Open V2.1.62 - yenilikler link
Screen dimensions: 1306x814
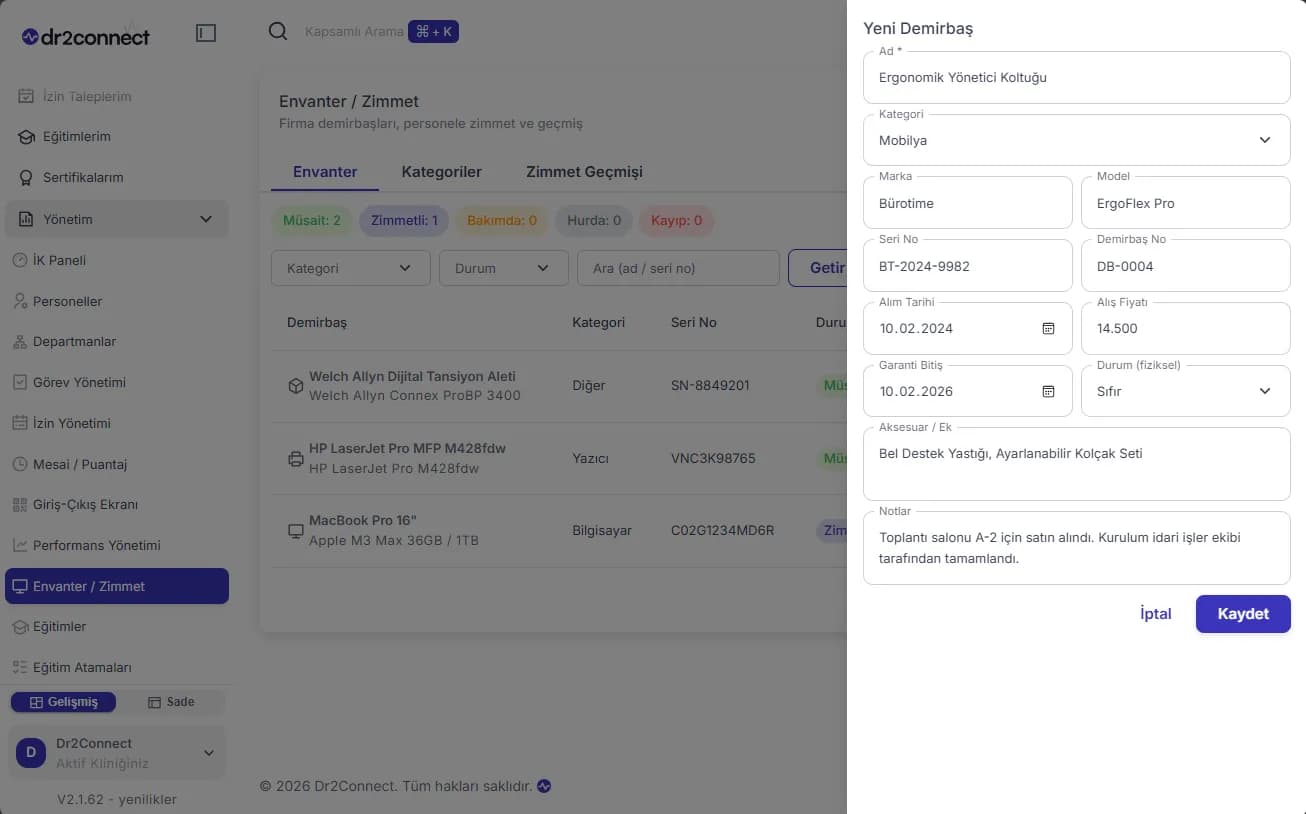(x=117, y=799)
